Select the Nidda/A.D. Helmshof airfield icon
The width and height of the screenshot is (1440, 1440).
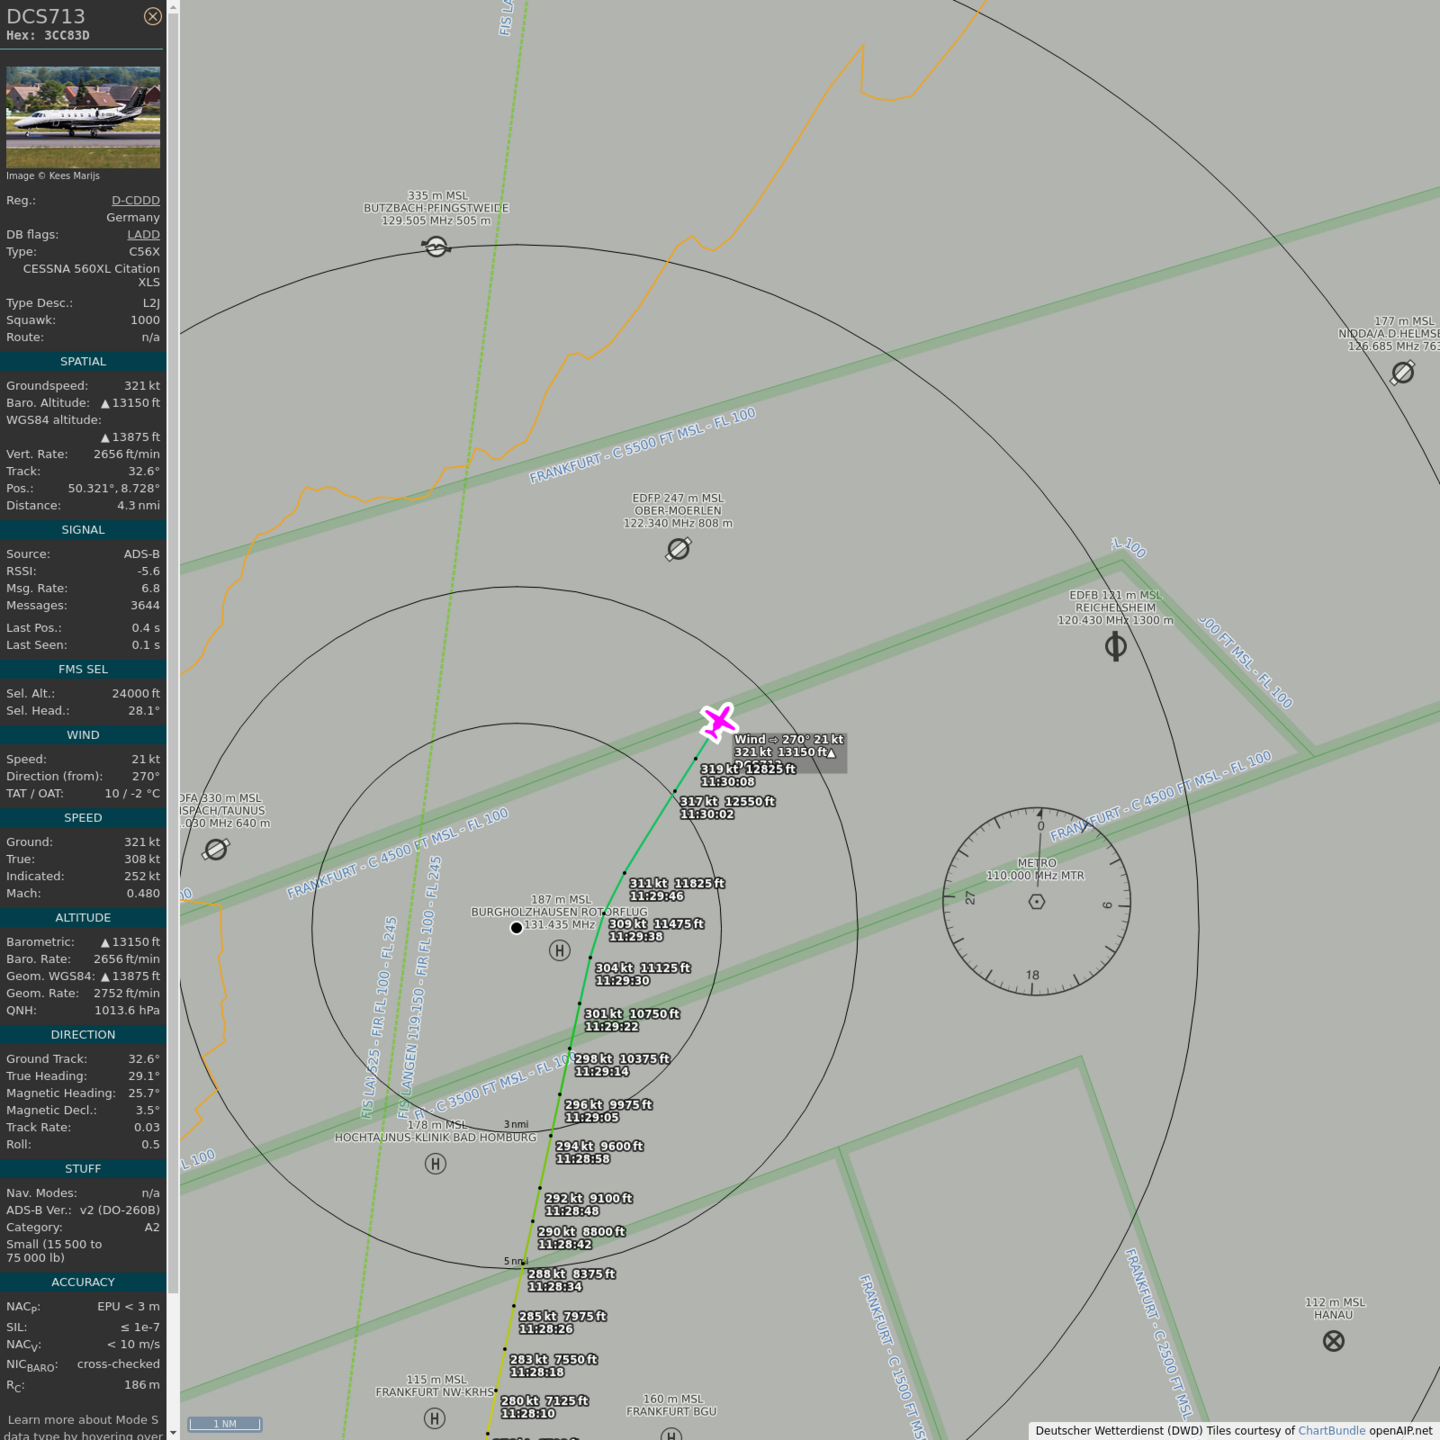tap(1403, 373)
